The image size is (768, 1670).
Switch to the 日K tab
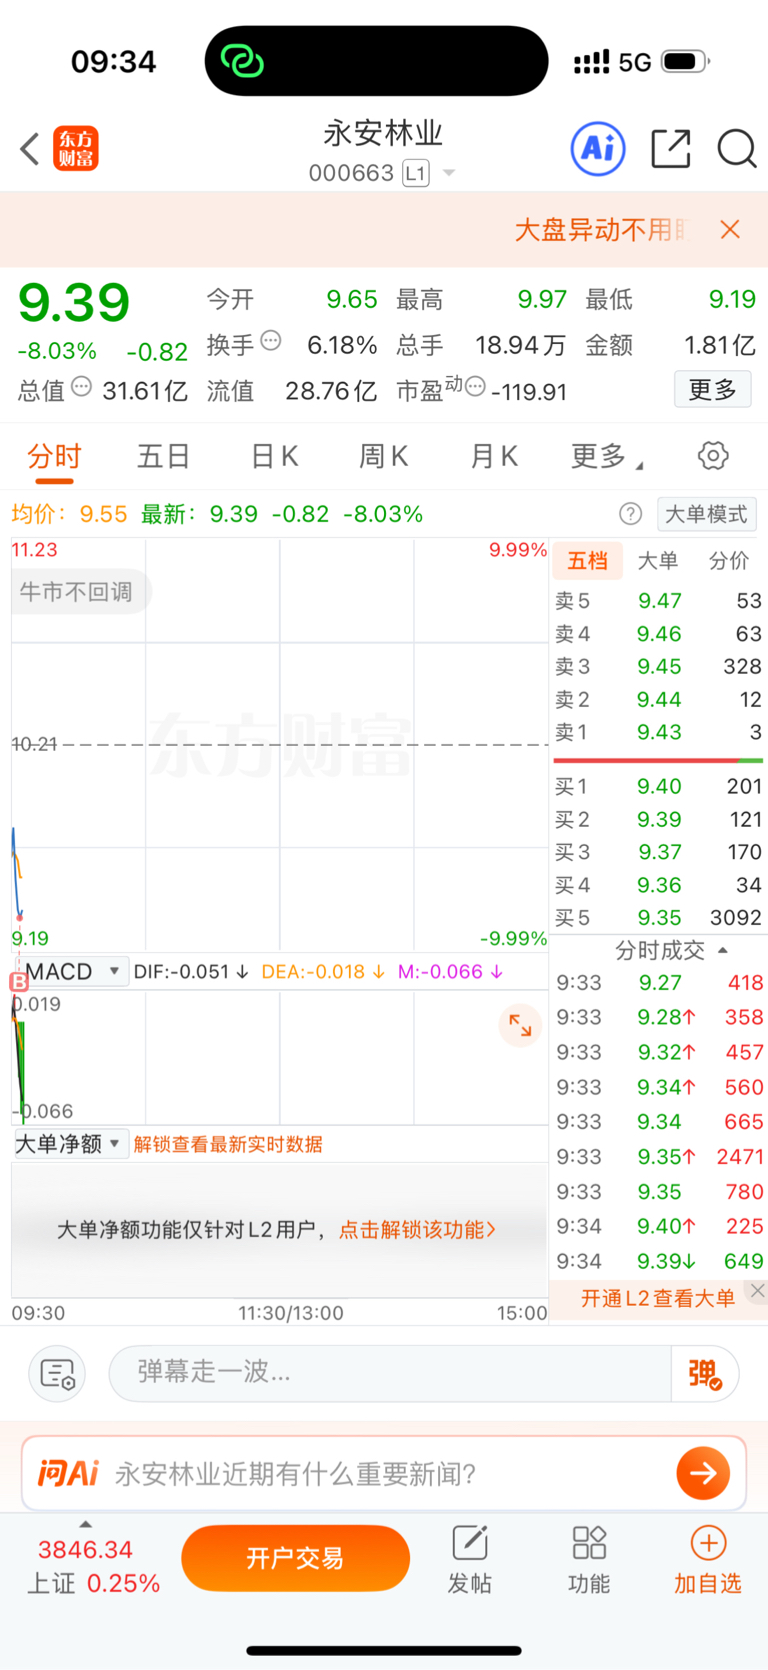click(x=275, y=457)
